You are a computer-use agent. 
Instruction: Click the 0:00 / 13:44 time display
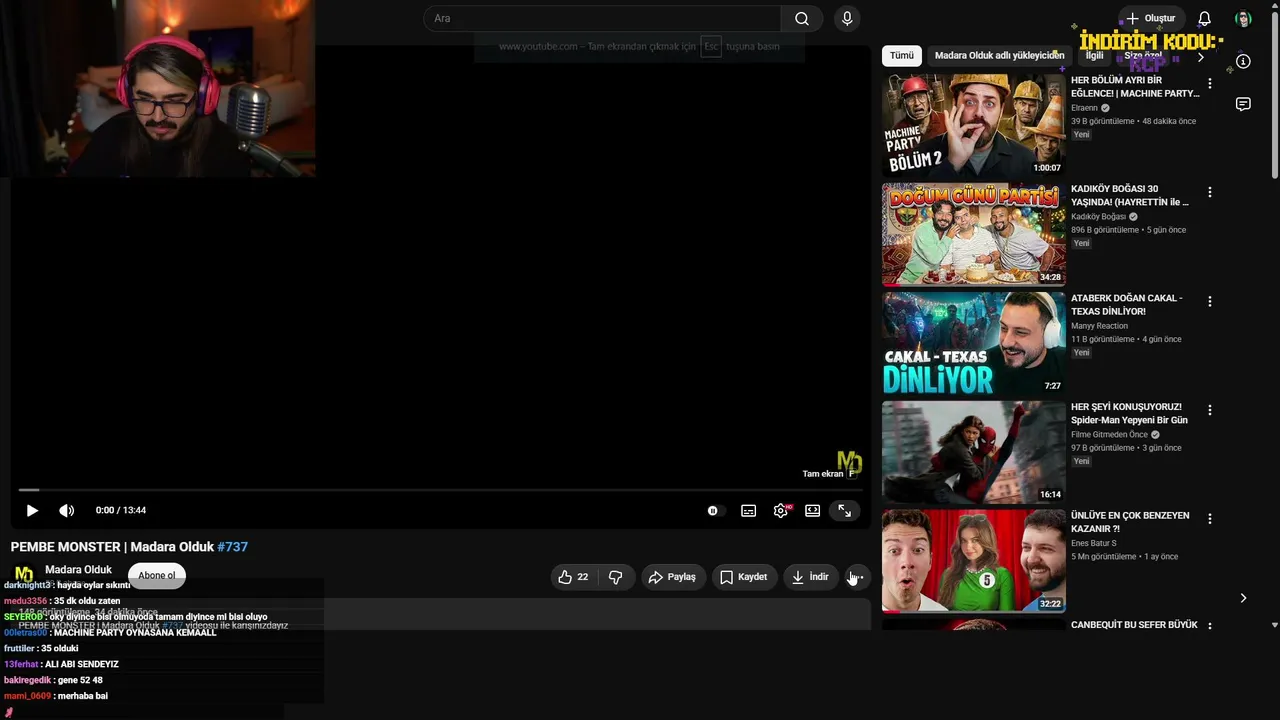(x=121, y=510)
